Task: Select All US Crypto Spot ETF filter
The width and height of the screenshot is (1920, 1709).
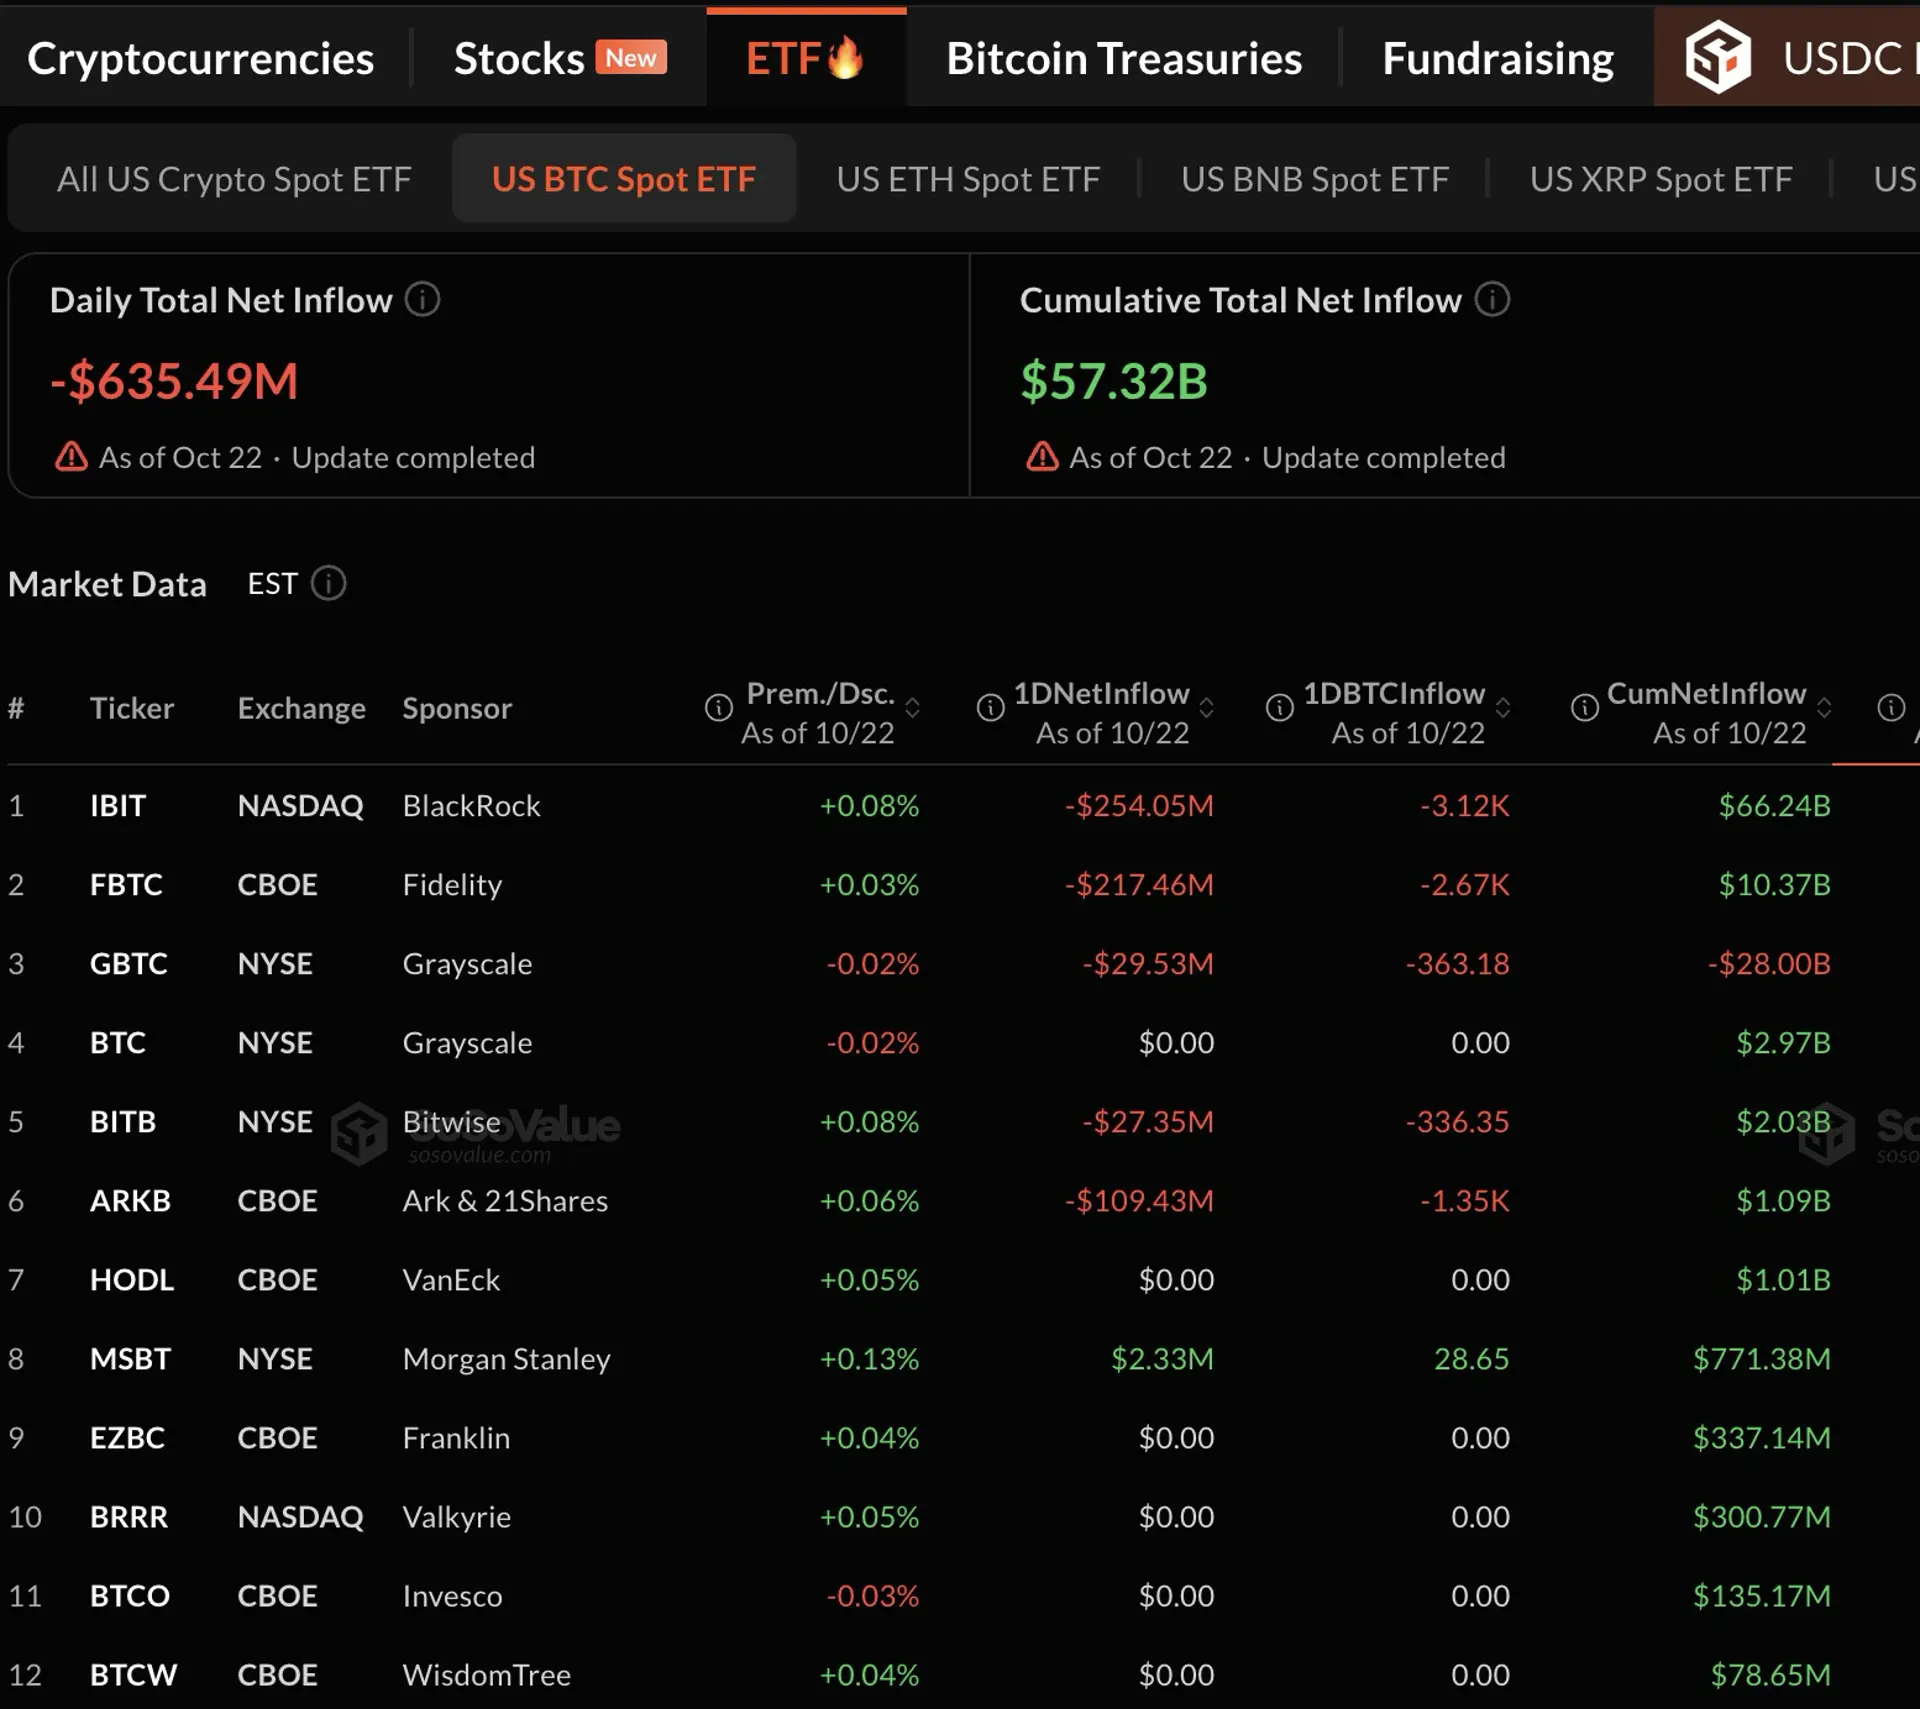Action: point(234,179)
